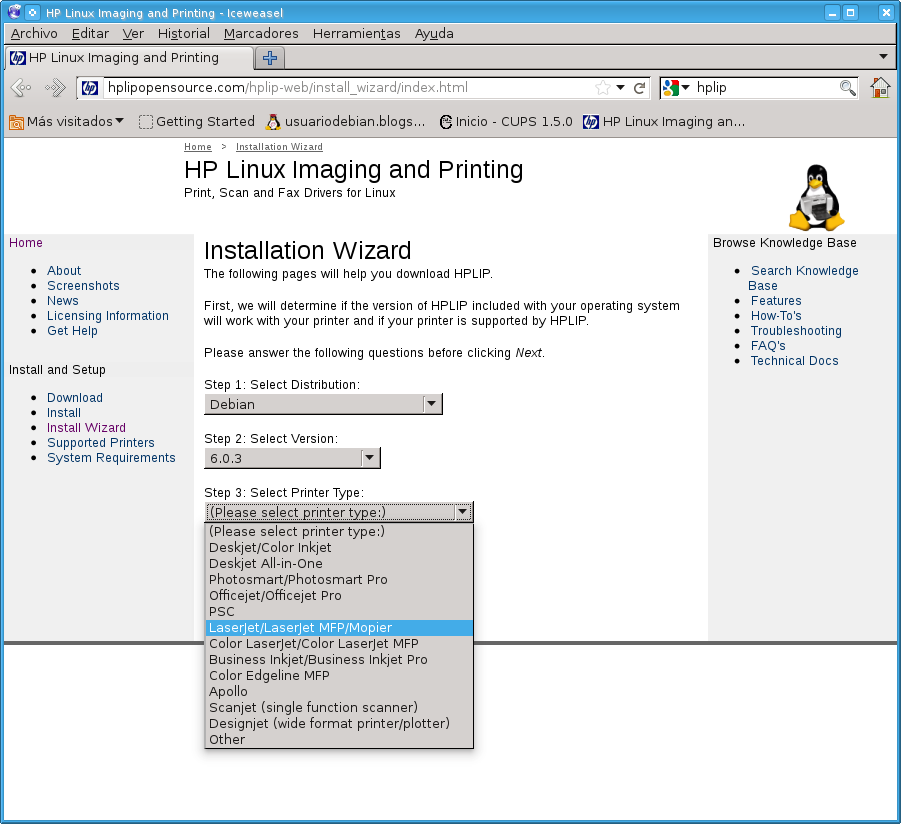This screenshot has height=824, width=901.
Task: Open the Archivo menu
Action: click(34, 33)
